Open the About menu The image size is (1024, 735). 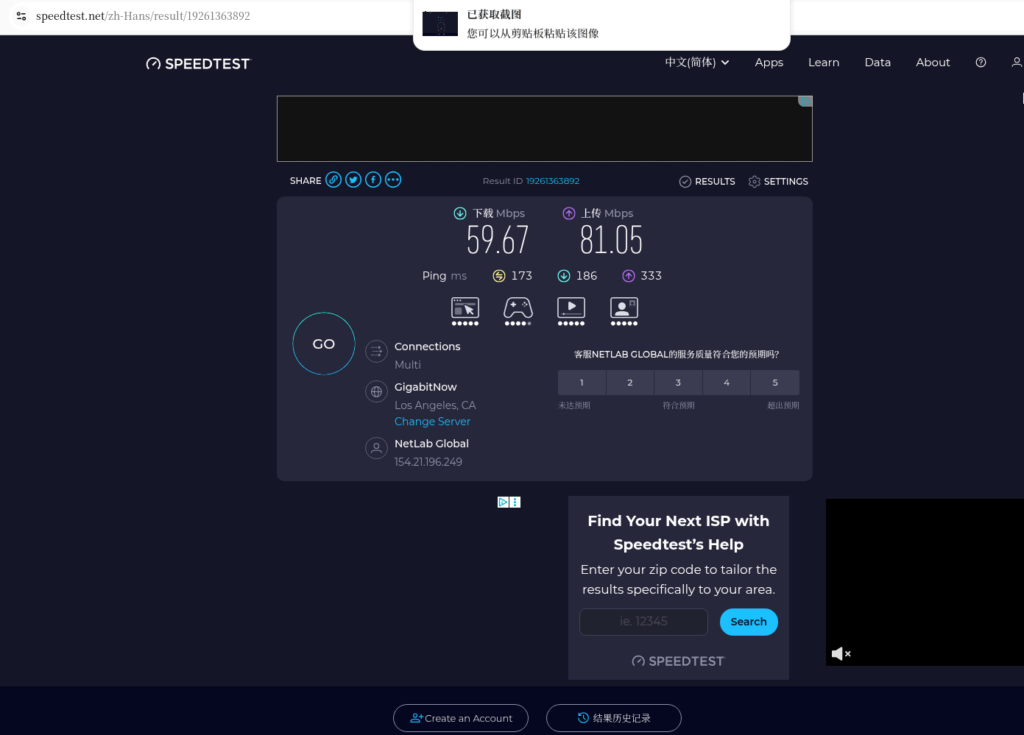click(933, 62)
